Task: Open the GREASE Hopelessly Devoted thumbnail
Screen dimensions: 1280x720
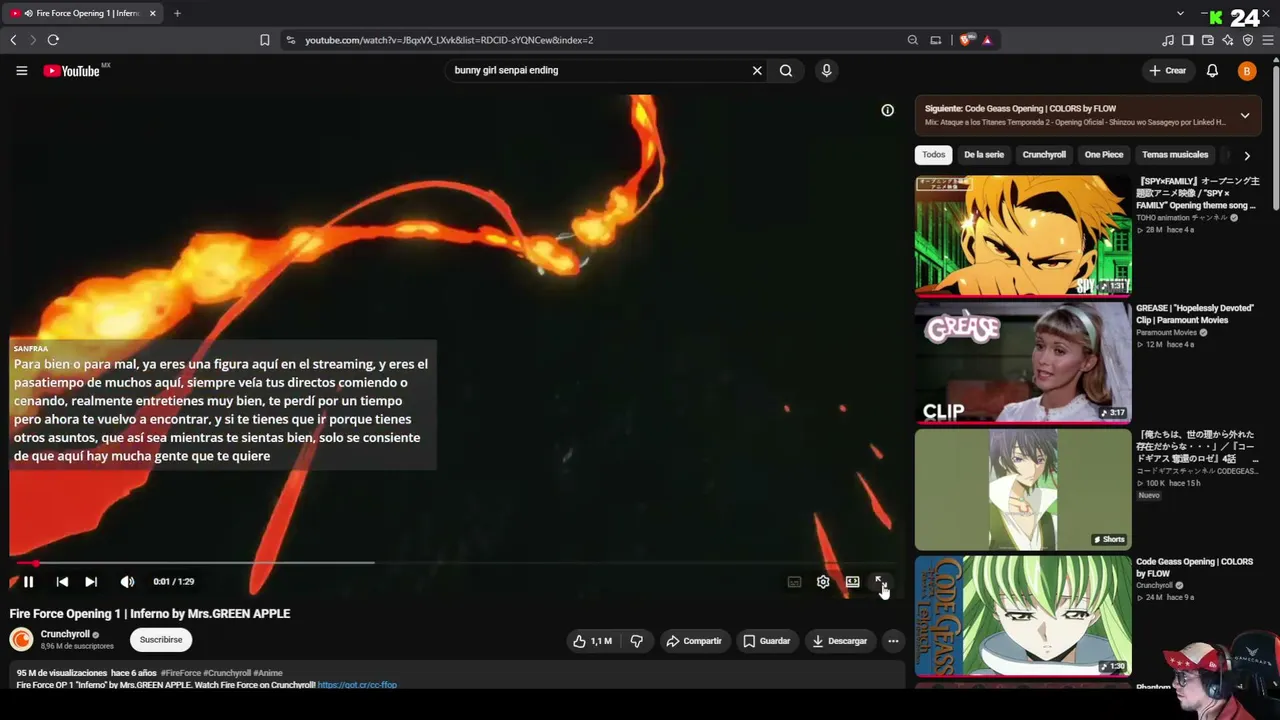Action: point(1023,363)
